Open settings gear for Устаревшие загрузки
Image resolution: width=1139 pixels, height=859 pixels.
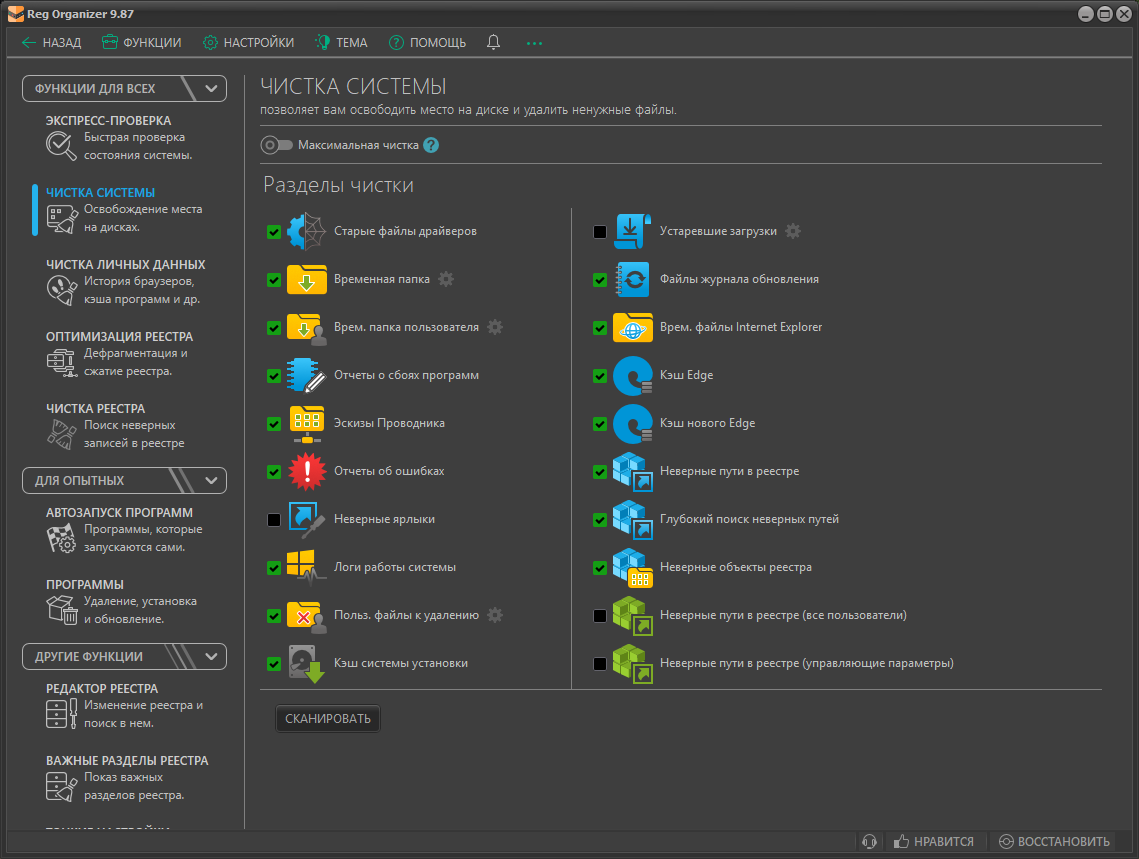793,231
